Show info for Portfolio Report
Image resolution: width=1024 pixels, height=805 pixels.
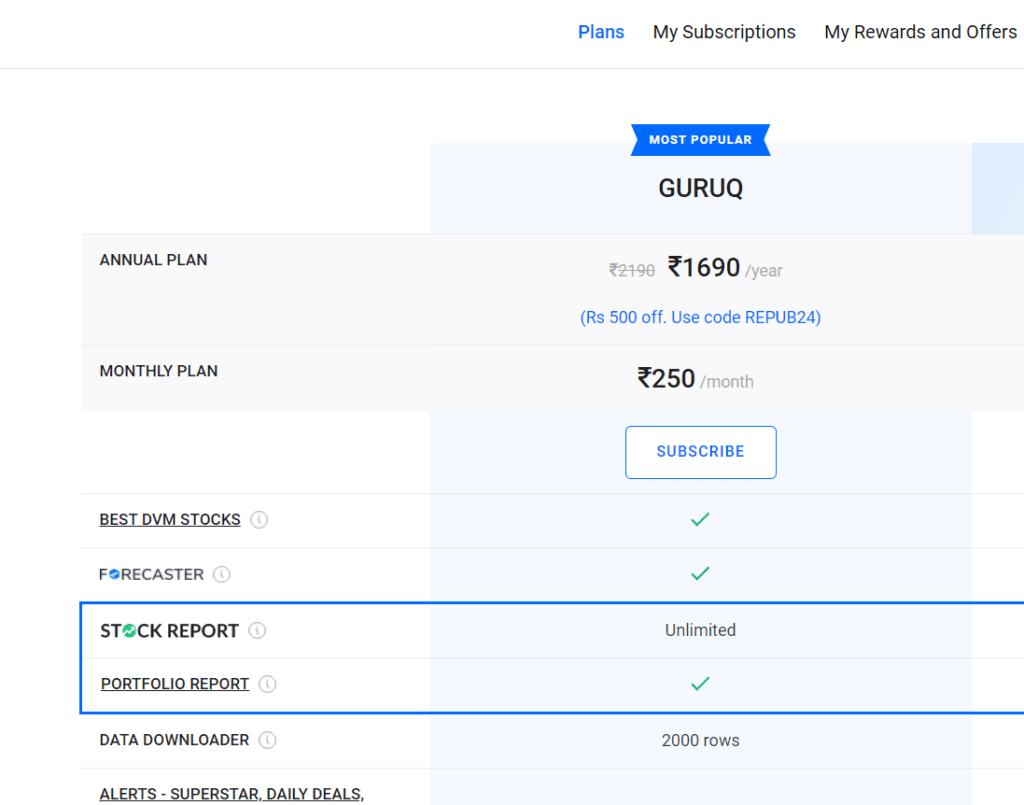(x=268, y=684)
